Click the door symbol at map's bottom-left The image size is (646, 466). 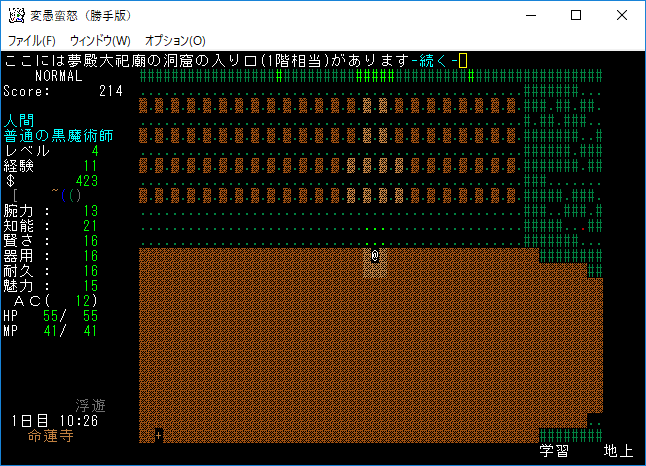[x=158, y=435]
